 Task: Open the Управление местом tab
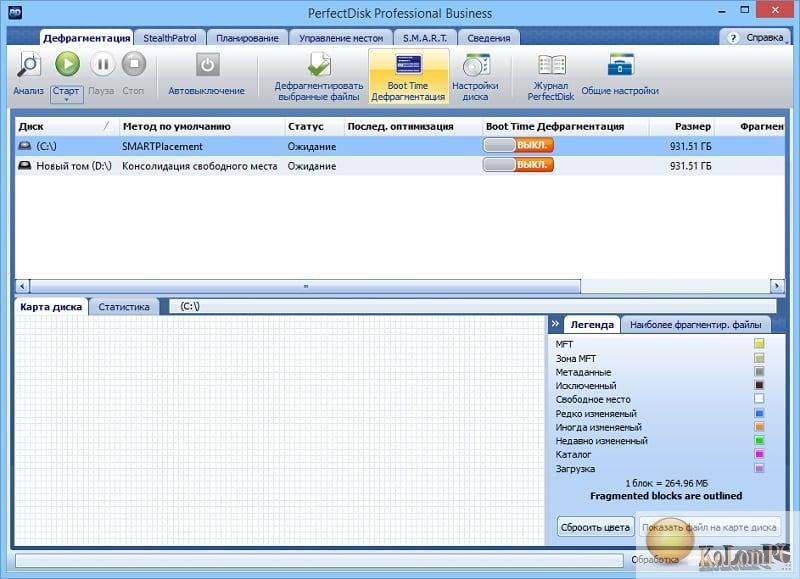[341, 38]
